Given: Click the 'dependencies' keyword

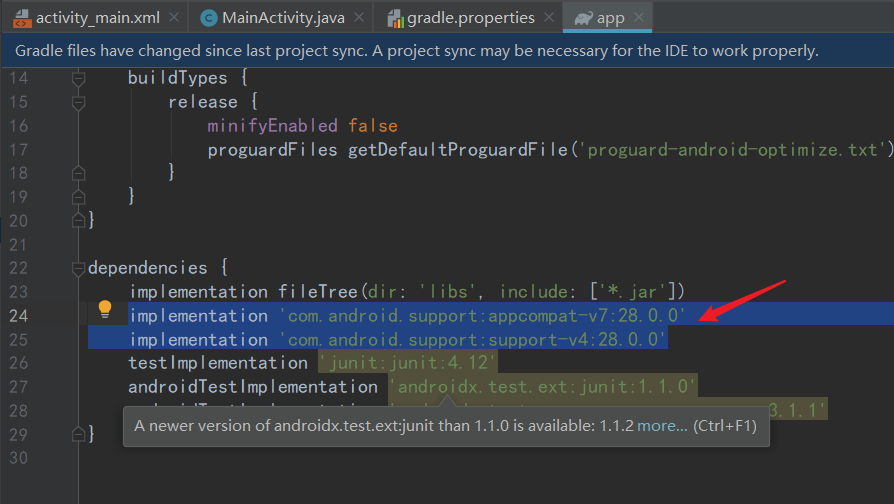Looking at the screenshot, I should click(x=148, y=268).
